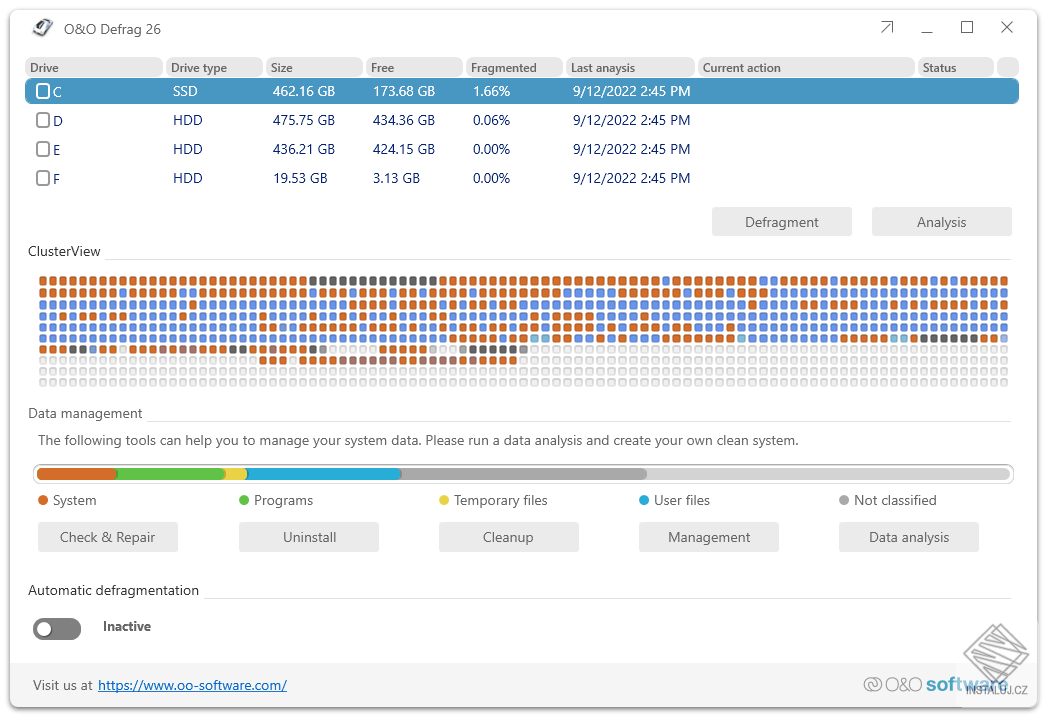
Task: Open the Uninstall tool
Action: [308, 537]
